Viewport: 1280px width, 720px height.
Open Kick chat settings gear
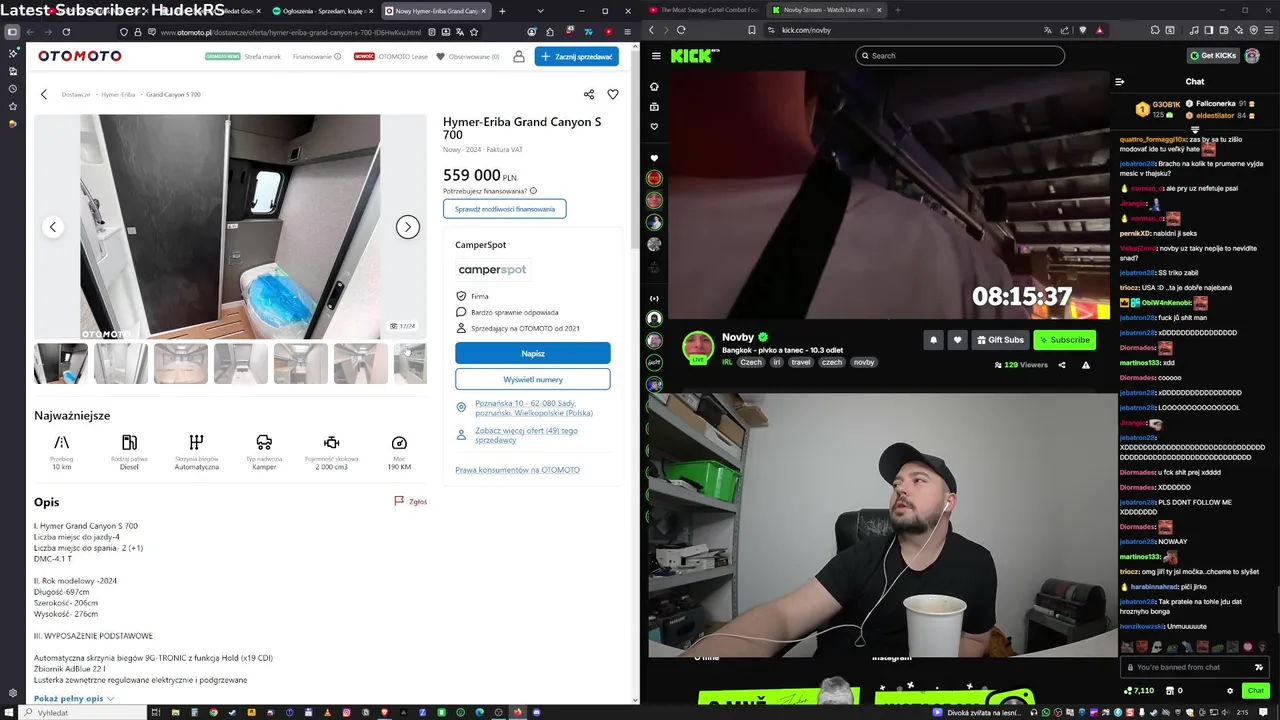1230,691
